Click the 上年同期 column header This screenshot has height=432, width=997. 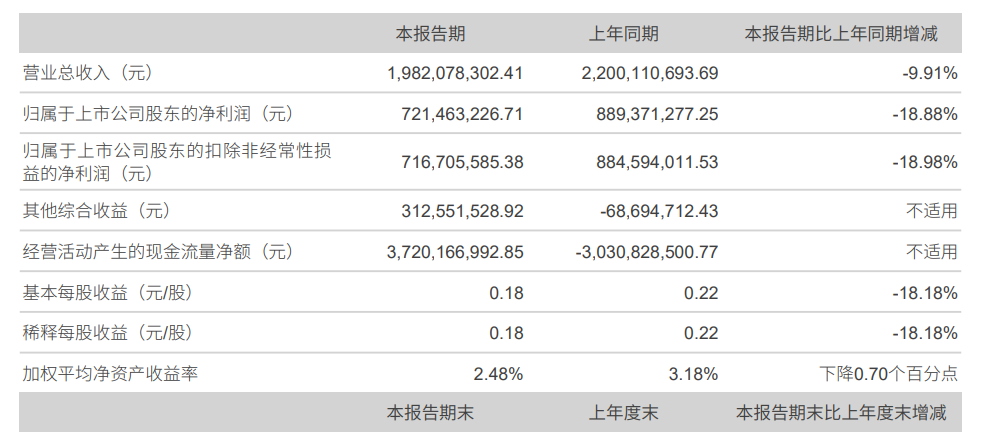(623, 34)
